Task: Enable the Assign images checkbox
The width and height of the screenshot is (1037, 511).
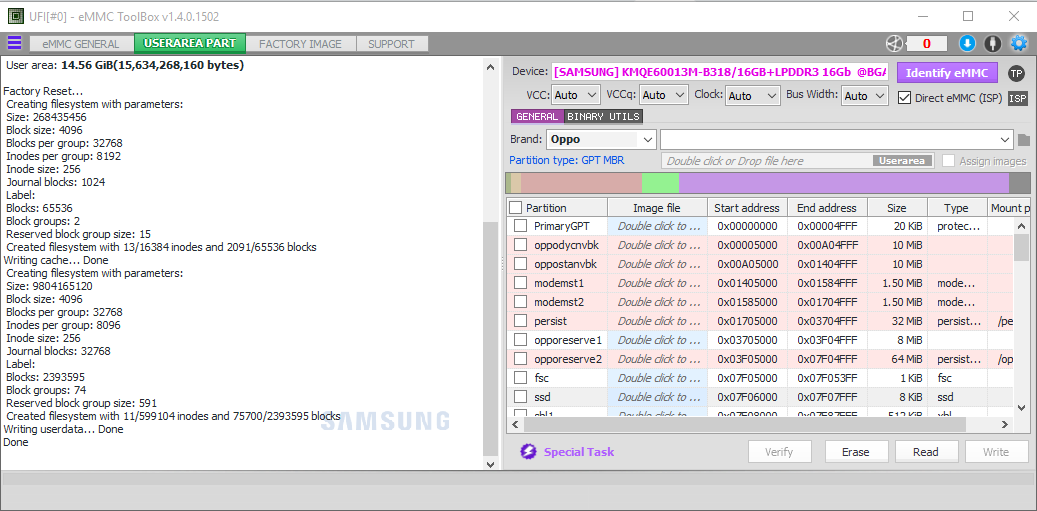Action: [x=948, y=161]
